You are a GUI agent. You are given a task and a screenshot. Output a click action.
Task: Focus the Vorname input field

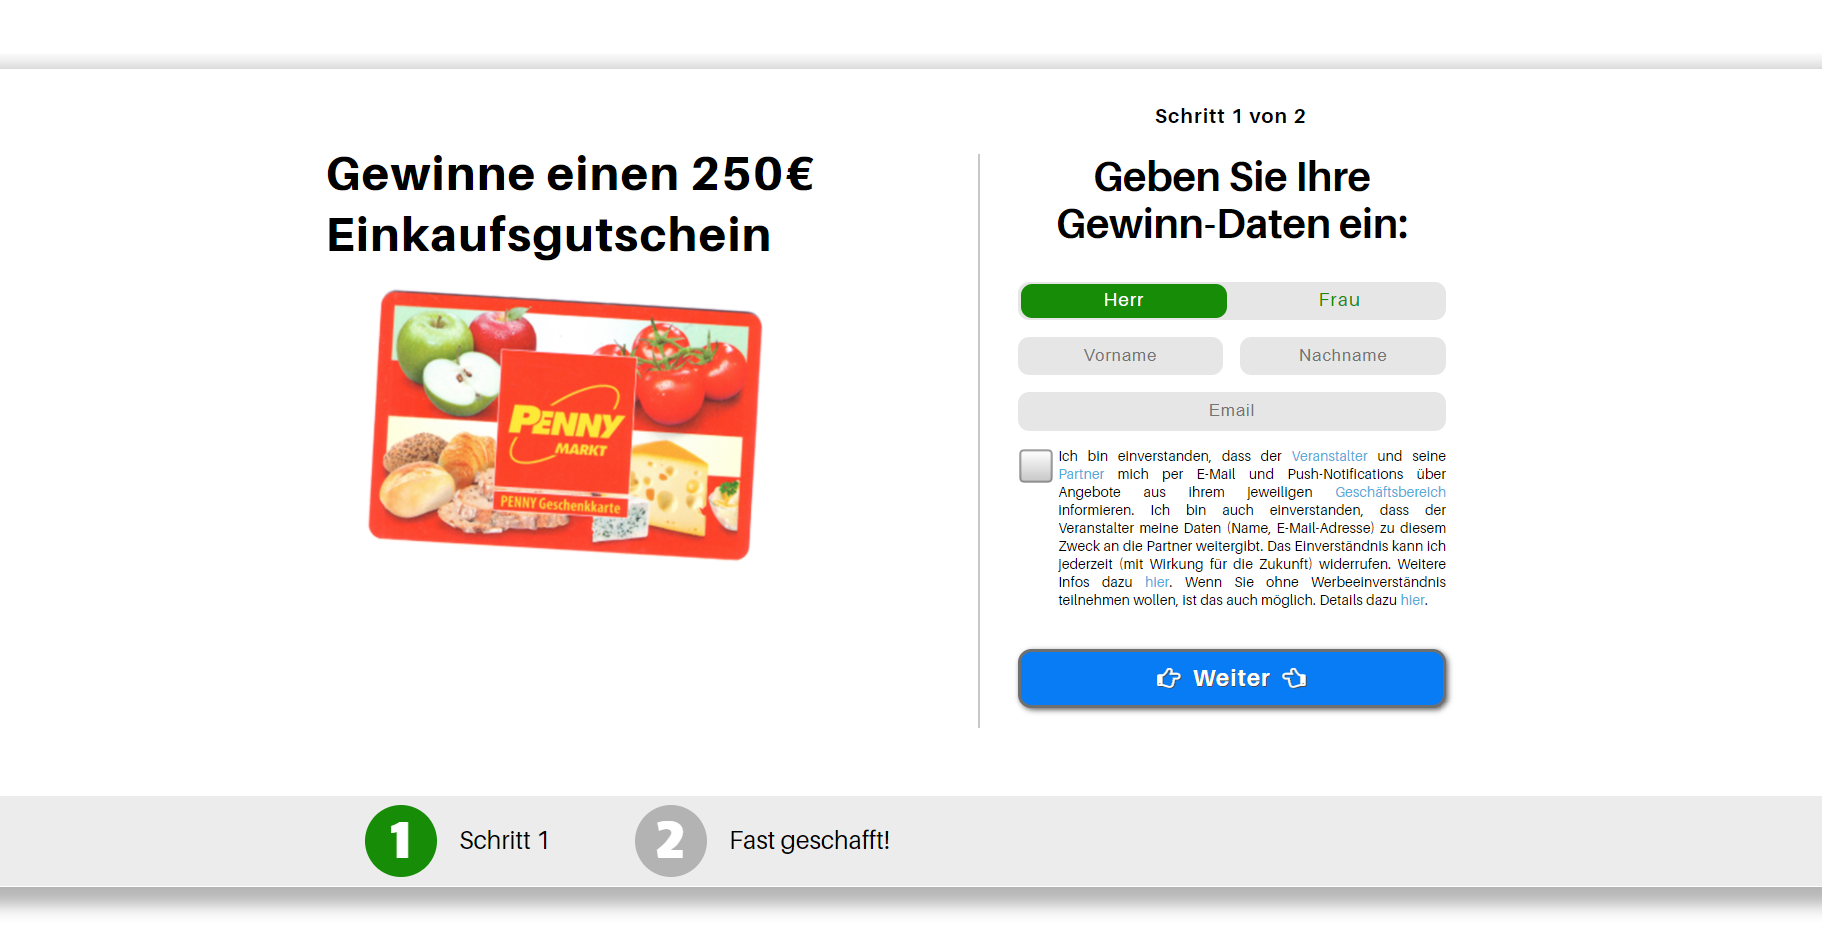1120,356
